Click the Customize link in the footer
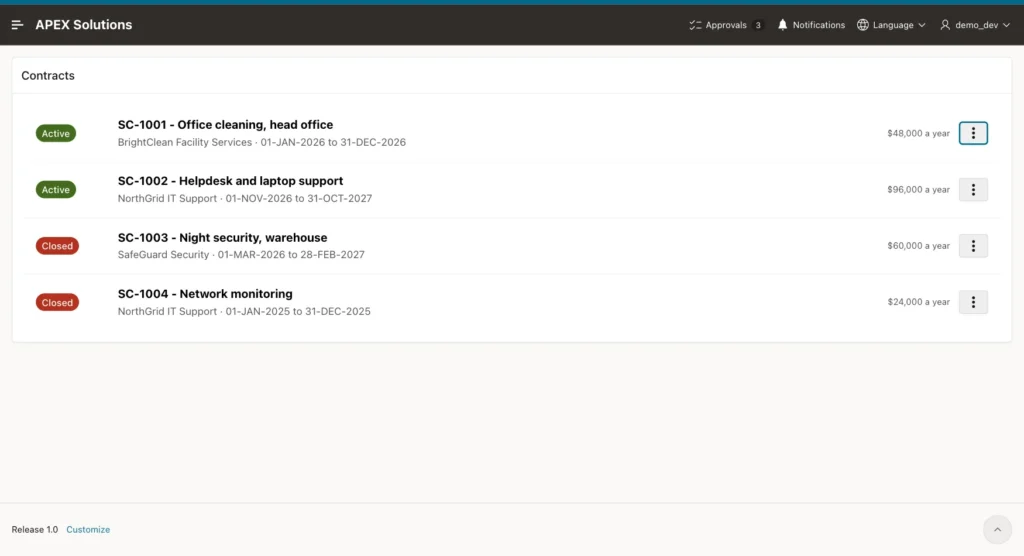 pyautogui.click(x=88, y=530)
